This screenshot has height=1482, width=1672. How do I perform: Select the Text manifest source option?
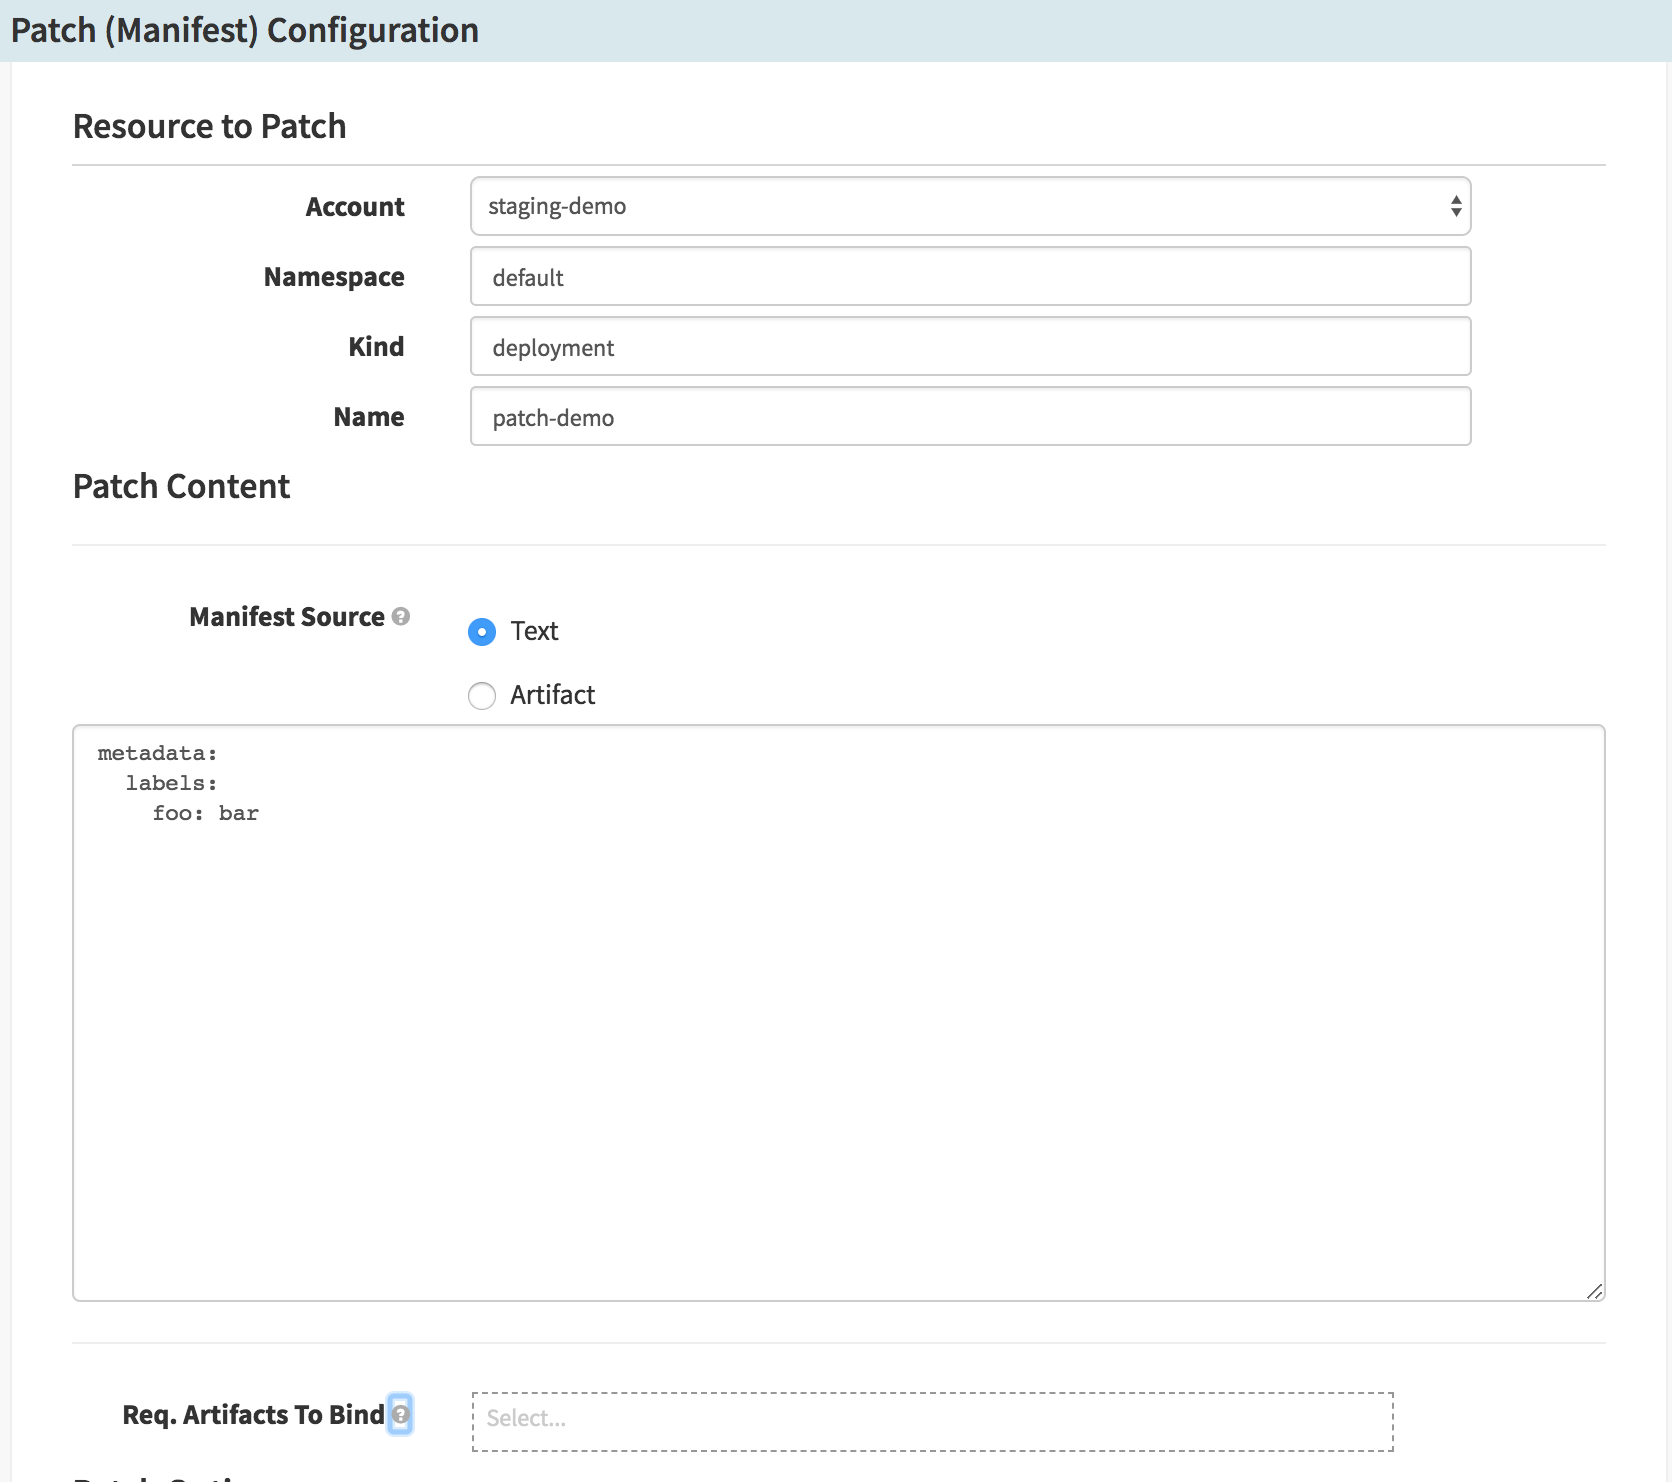(481, 632)
